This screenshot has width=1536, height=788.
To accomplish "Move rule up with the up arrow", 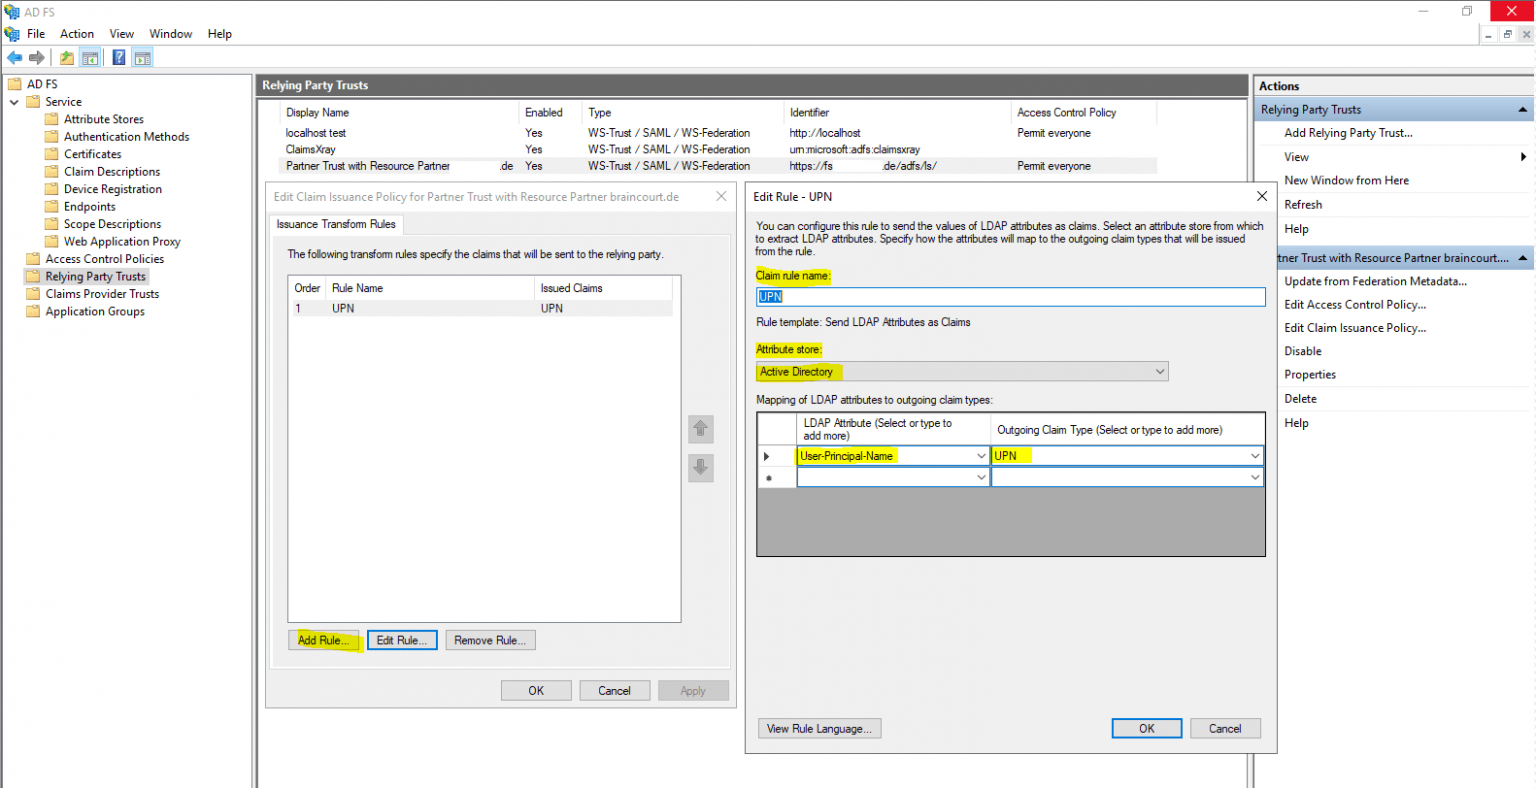I will (x=701, y=429).
